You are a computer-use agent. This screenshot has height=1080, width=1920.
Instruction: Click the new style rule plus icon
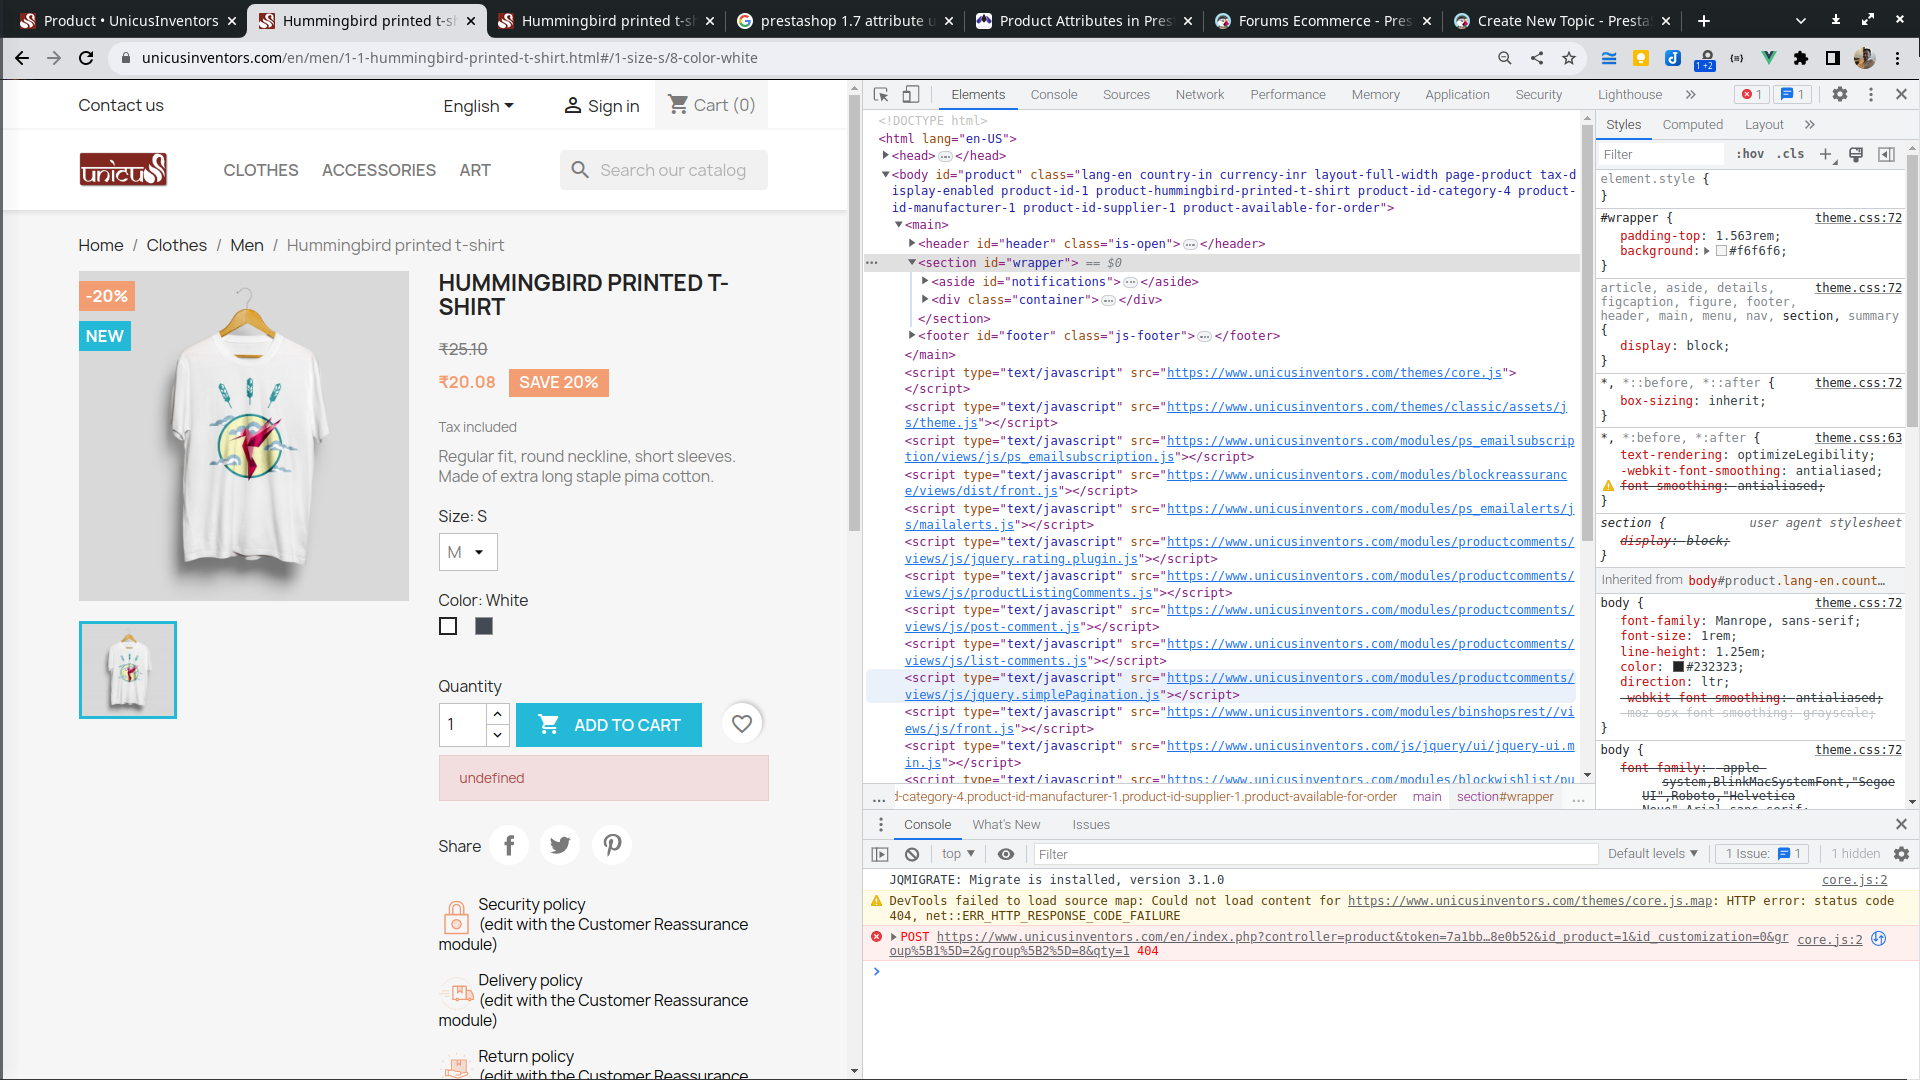(1825, 154)
